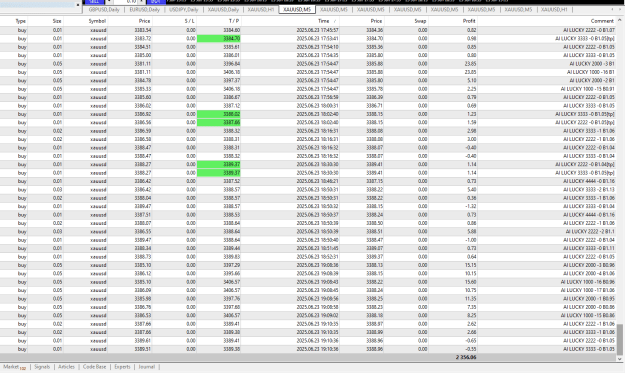Switch to the Signals tab
The image size is (625, 373).
[42, 367]
